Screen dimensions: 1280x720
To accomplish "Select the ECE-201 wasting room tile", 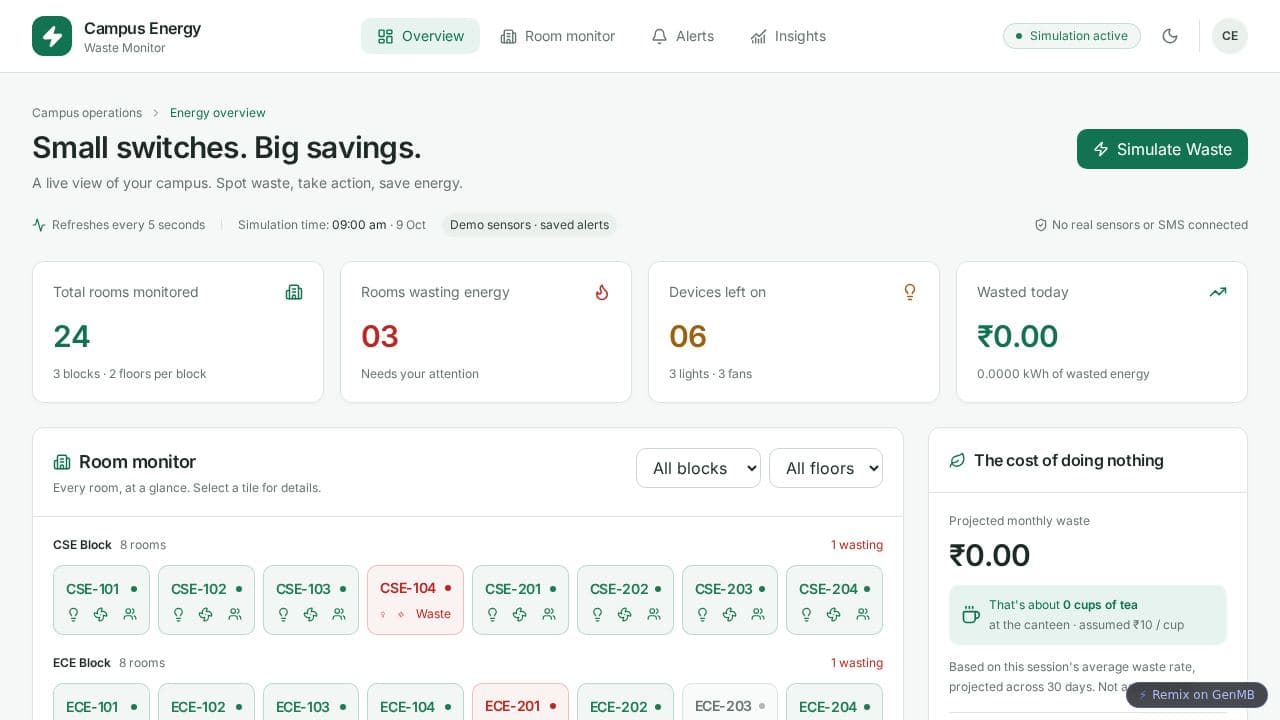I will pyautogui.click(x=520, y=702).
